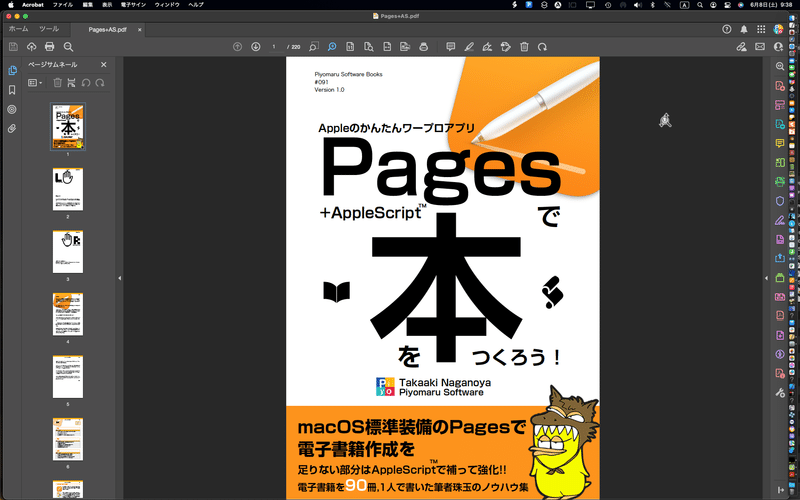Click the blue zoom-in magnifier tool
800x500 pixels.
click(x=332, y=47)
